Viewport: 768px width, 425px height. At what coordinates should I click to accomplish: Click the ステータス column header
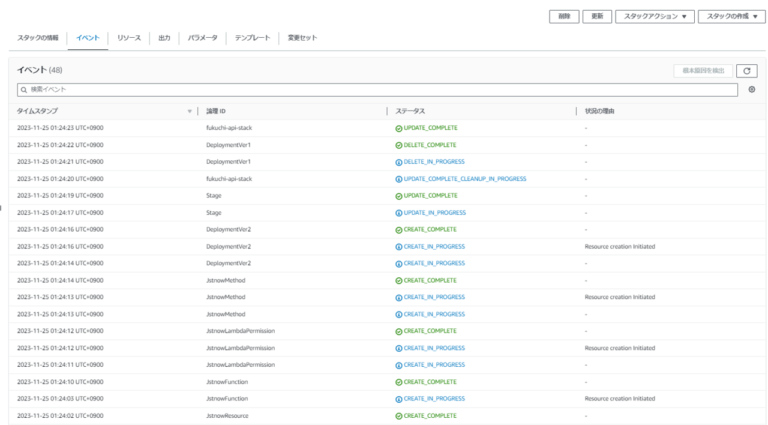click(410, 111)
